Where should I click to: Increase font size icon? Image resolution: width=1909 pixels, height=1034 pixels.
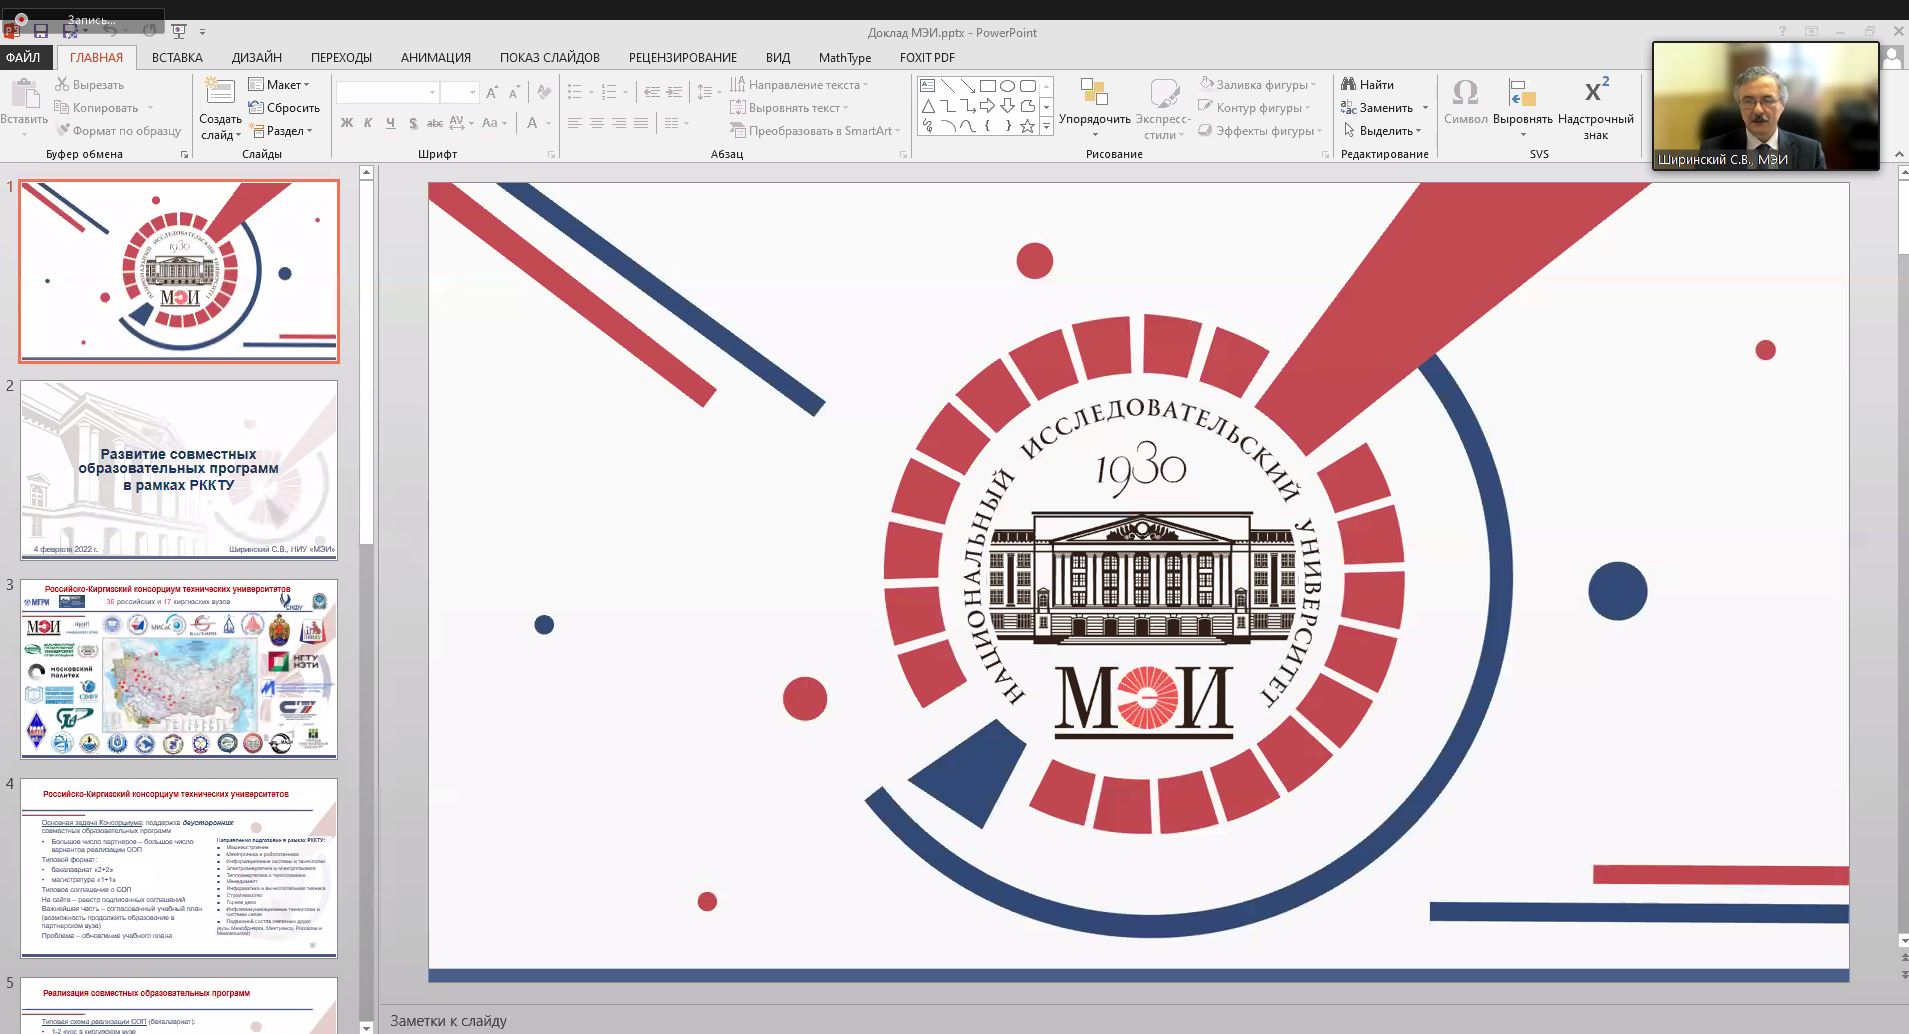tap(492, 93)
